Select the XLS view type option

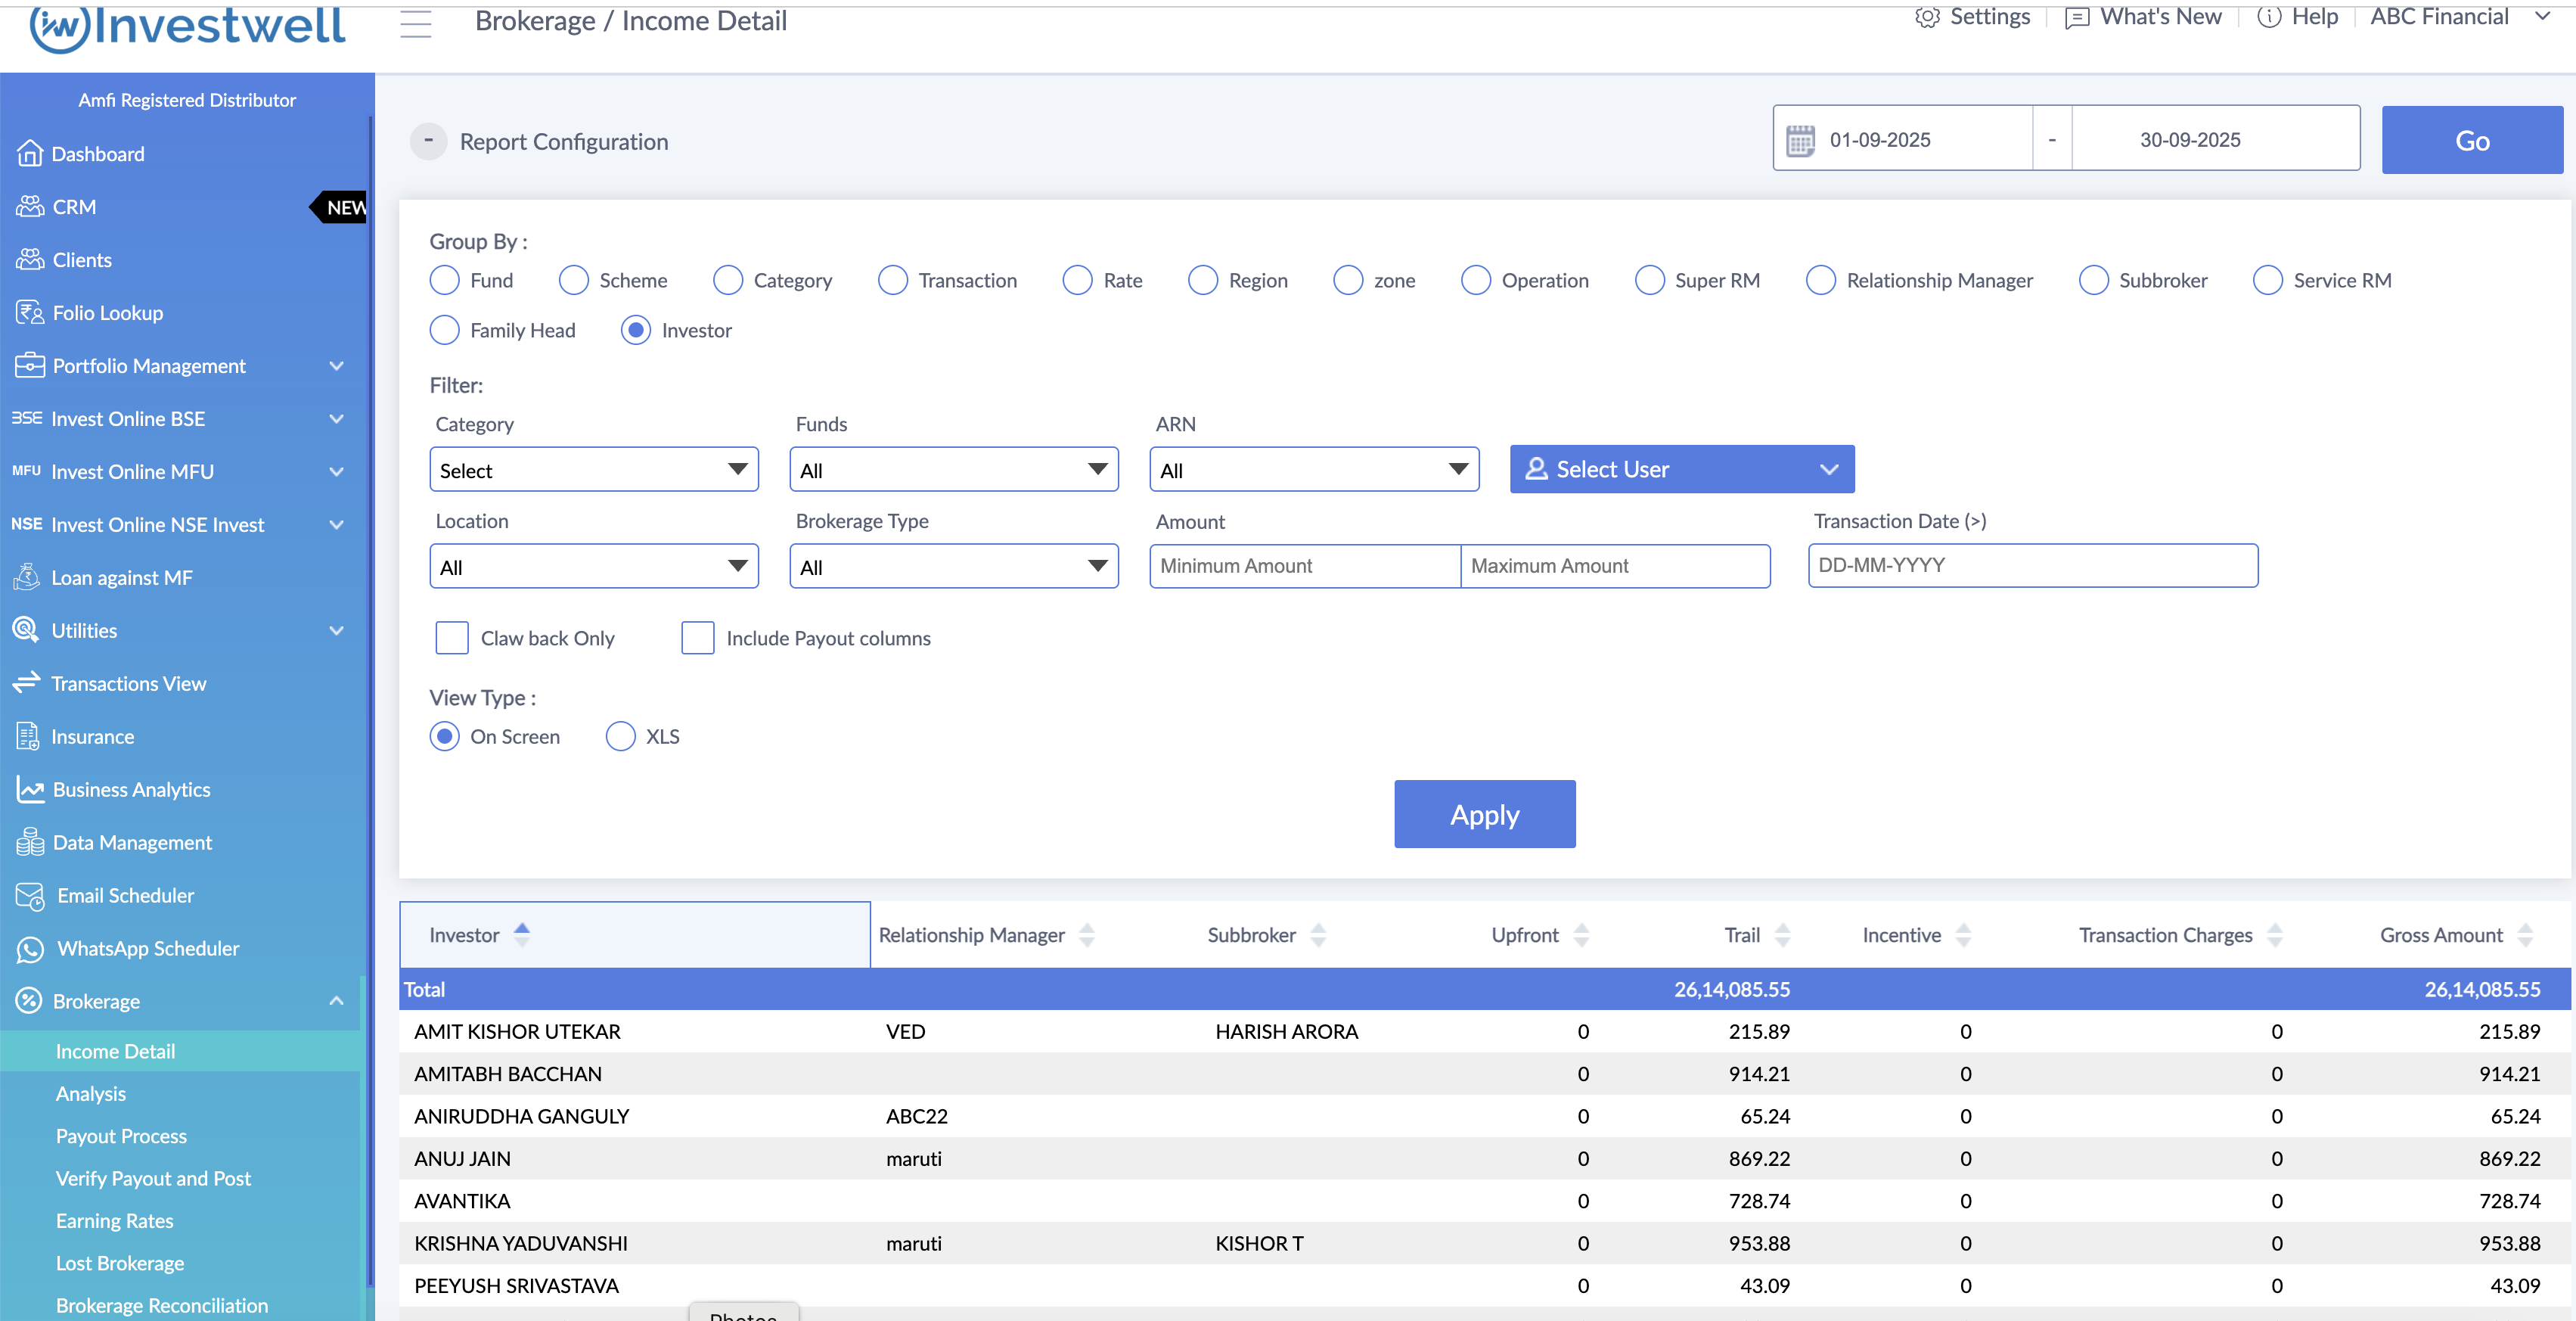tap(620, 737)
